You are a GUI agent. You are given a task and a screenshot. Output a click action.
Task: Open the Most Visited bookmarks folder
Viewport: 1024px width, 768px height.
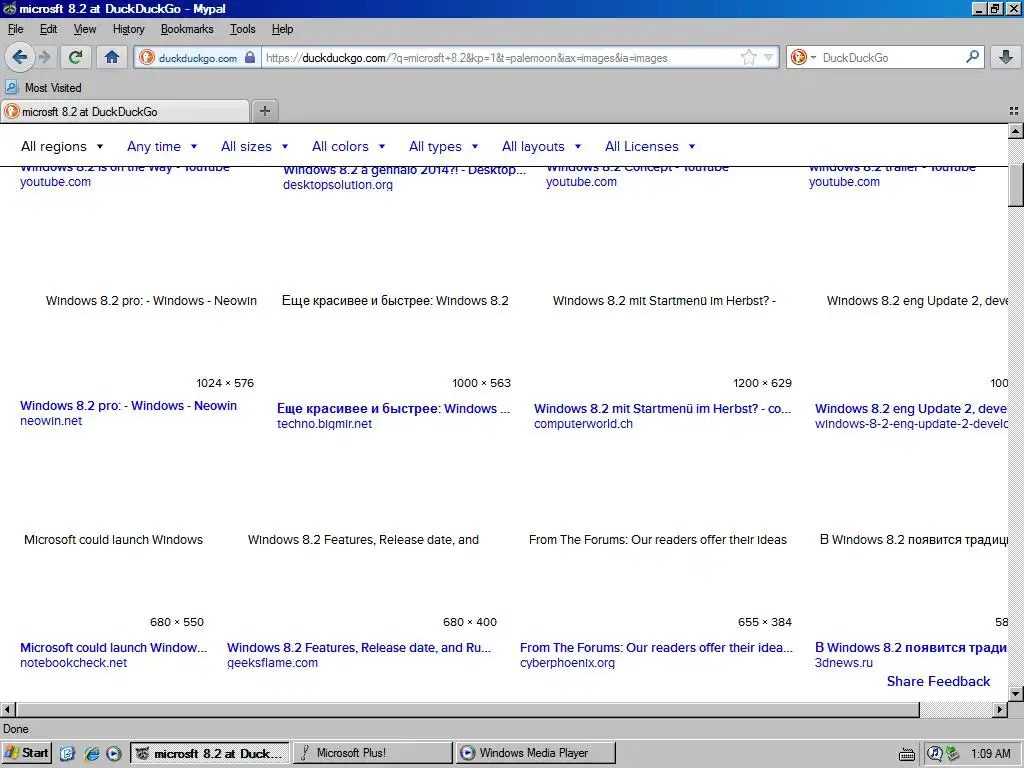[x=44, y=88]
